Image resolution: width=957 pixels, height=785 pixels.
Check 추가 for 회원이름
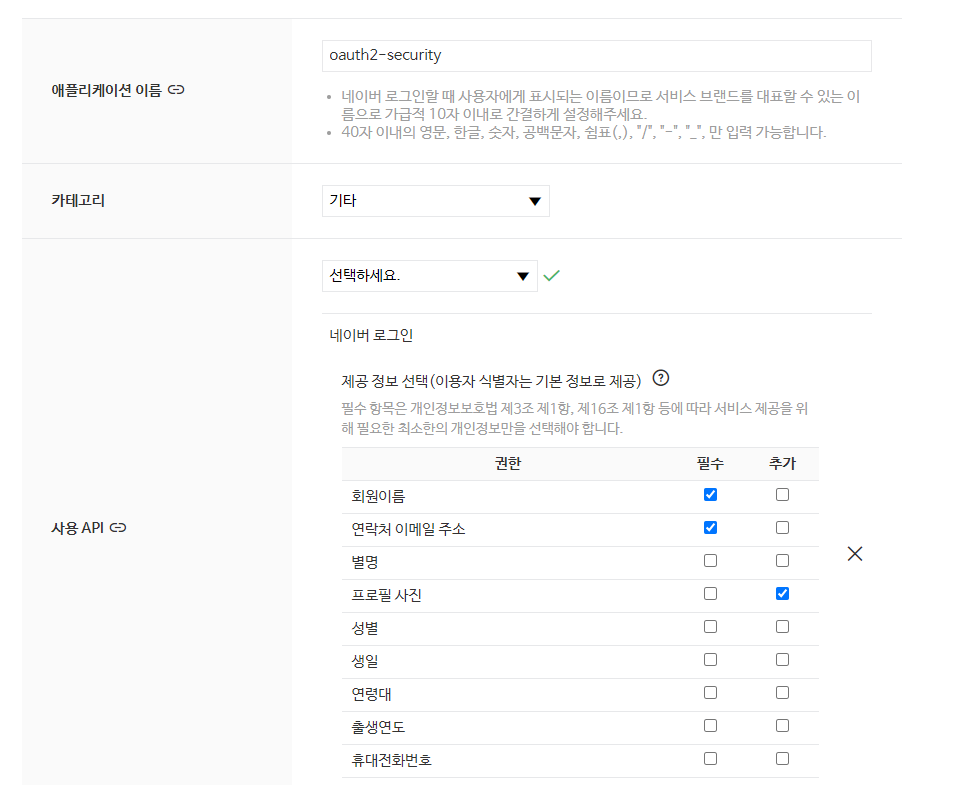(x=782, y=494)
